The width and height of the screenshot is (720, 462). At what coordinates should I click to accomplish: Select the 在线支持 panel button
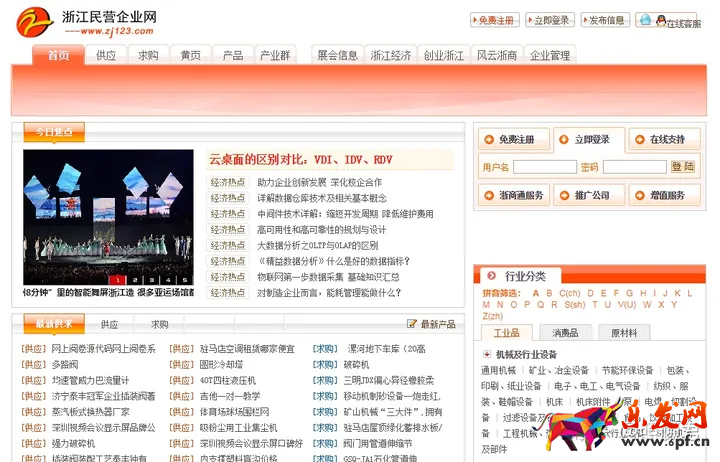click(x=664, y=139)
